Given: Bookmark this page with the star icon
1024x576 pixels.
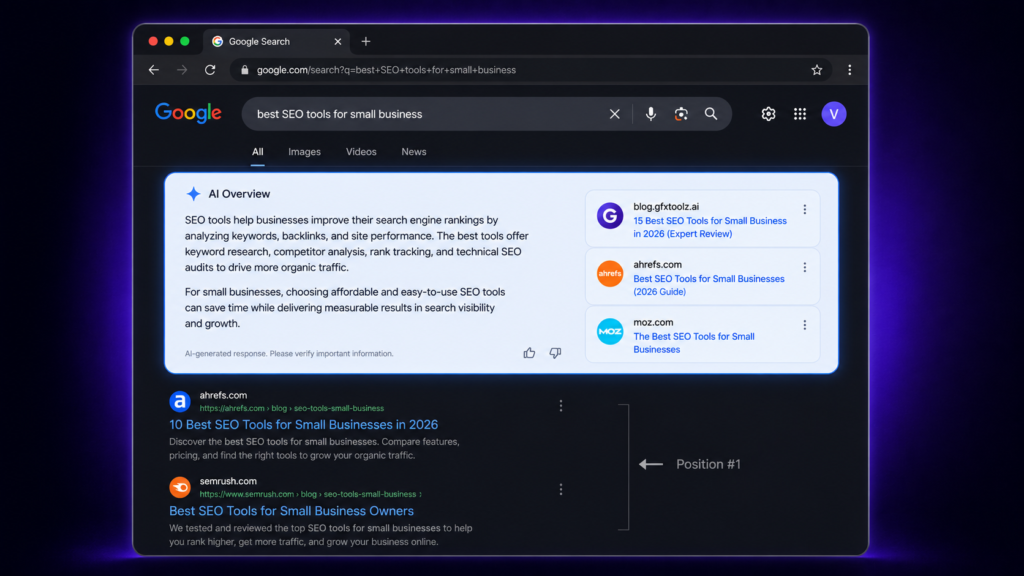Looking at the screenshot, I should (x=816, y=70).
